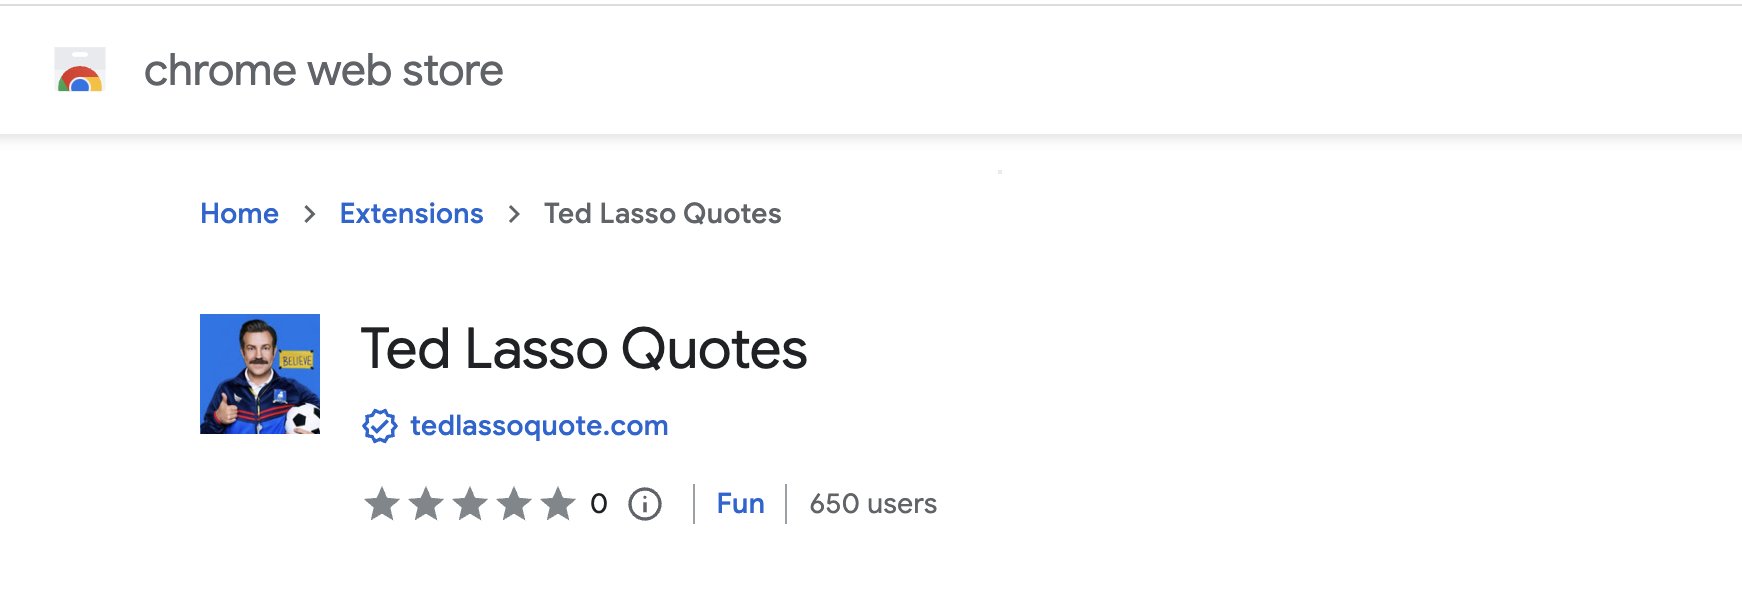Image resolution: width=1742 pixels, height=612 pixels.
Task: Click the chrome web store header title
Action: pos(323,71)
